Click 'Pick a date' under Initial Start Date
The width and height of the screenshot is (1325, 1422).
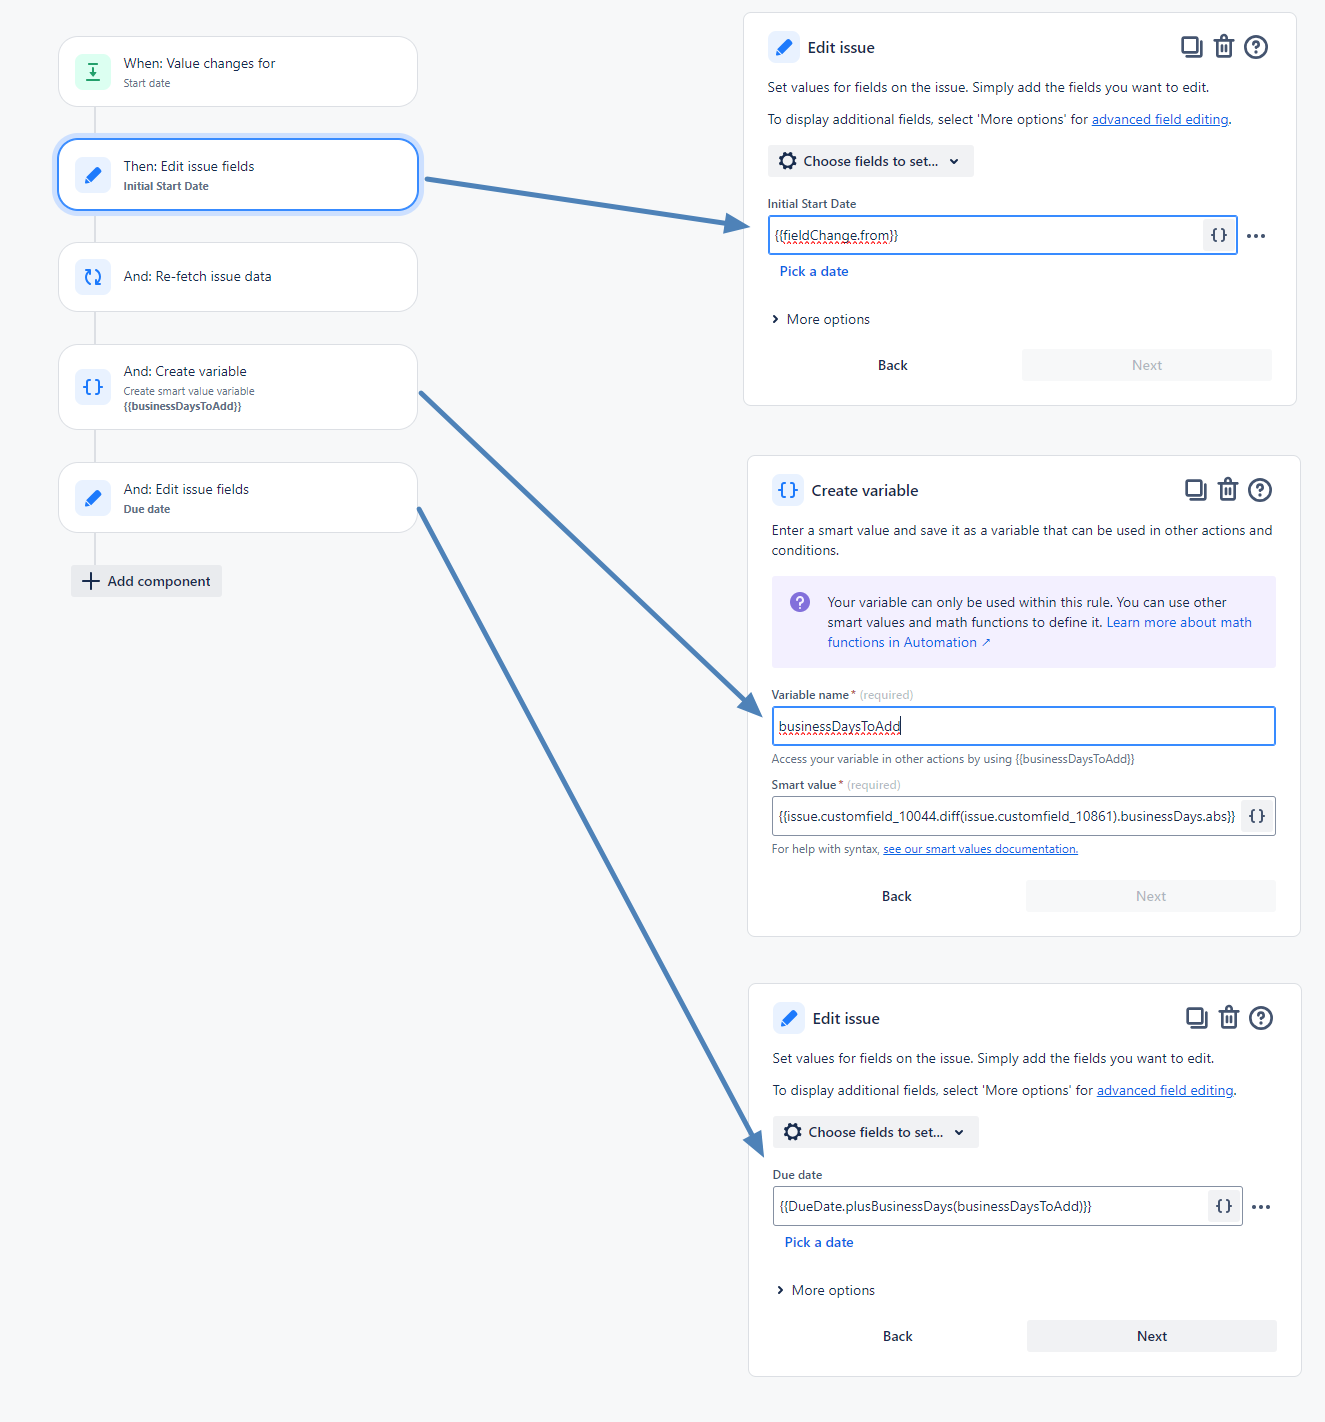point(814,271)
